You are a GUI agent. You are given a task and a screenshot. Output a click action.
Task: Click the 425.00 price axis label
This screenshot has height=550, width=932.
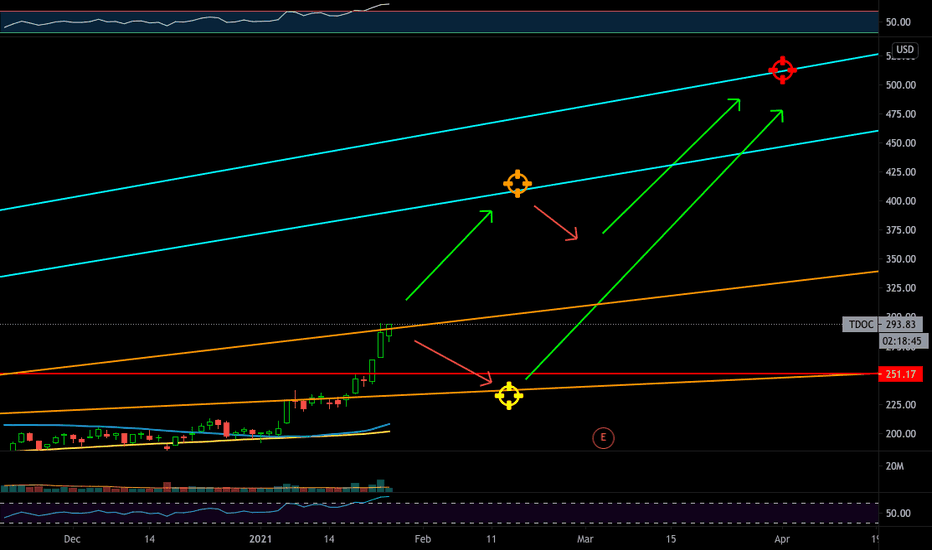(900, 172)
